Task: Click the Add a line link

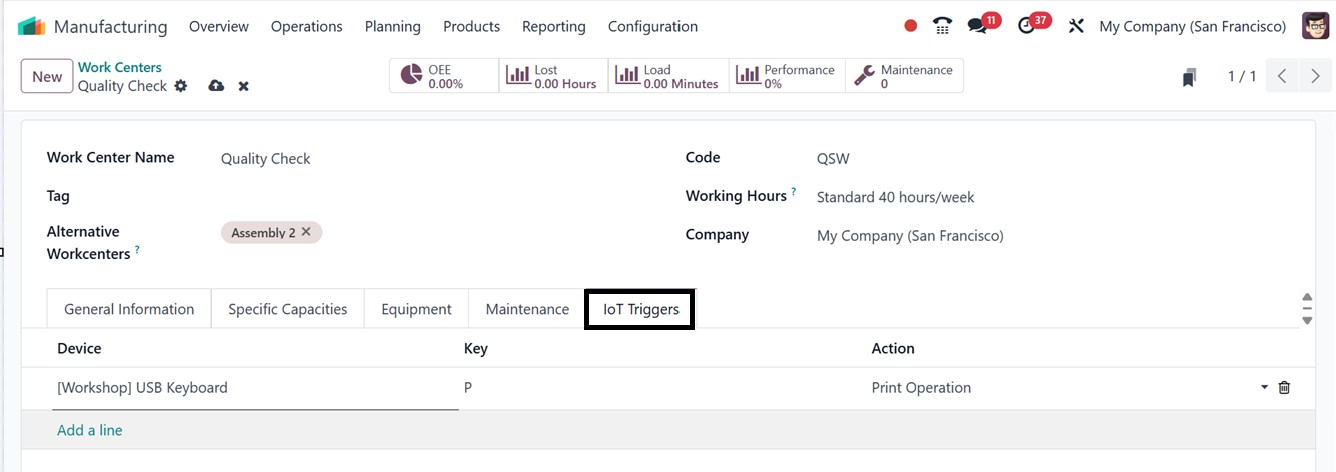Action: tap(90, 430)
